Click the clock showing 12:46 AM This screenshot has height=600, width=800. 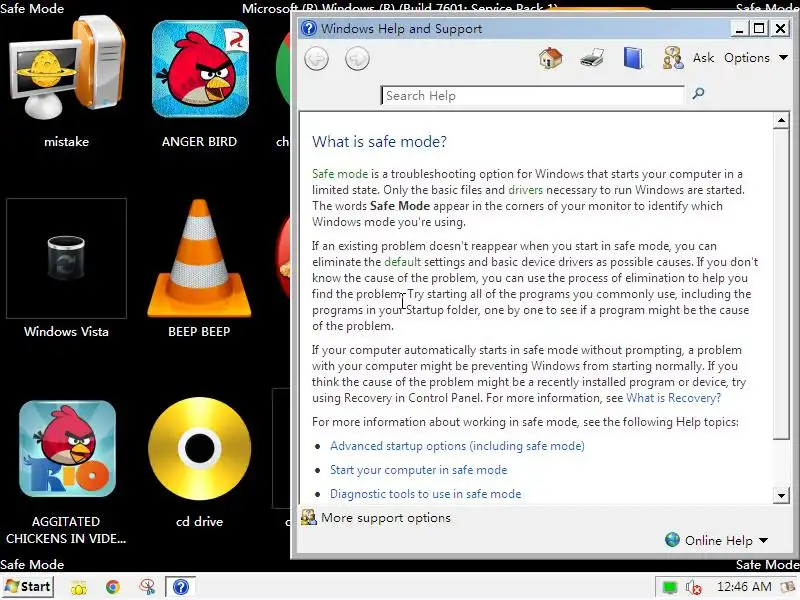(x=744, y=587)
